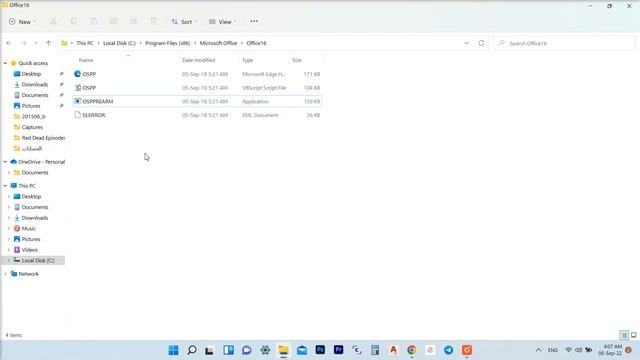Viewport: 640px width, 360px height.
Task: Open Google Chrome from taskbar
Action: (x=412, y=350)
